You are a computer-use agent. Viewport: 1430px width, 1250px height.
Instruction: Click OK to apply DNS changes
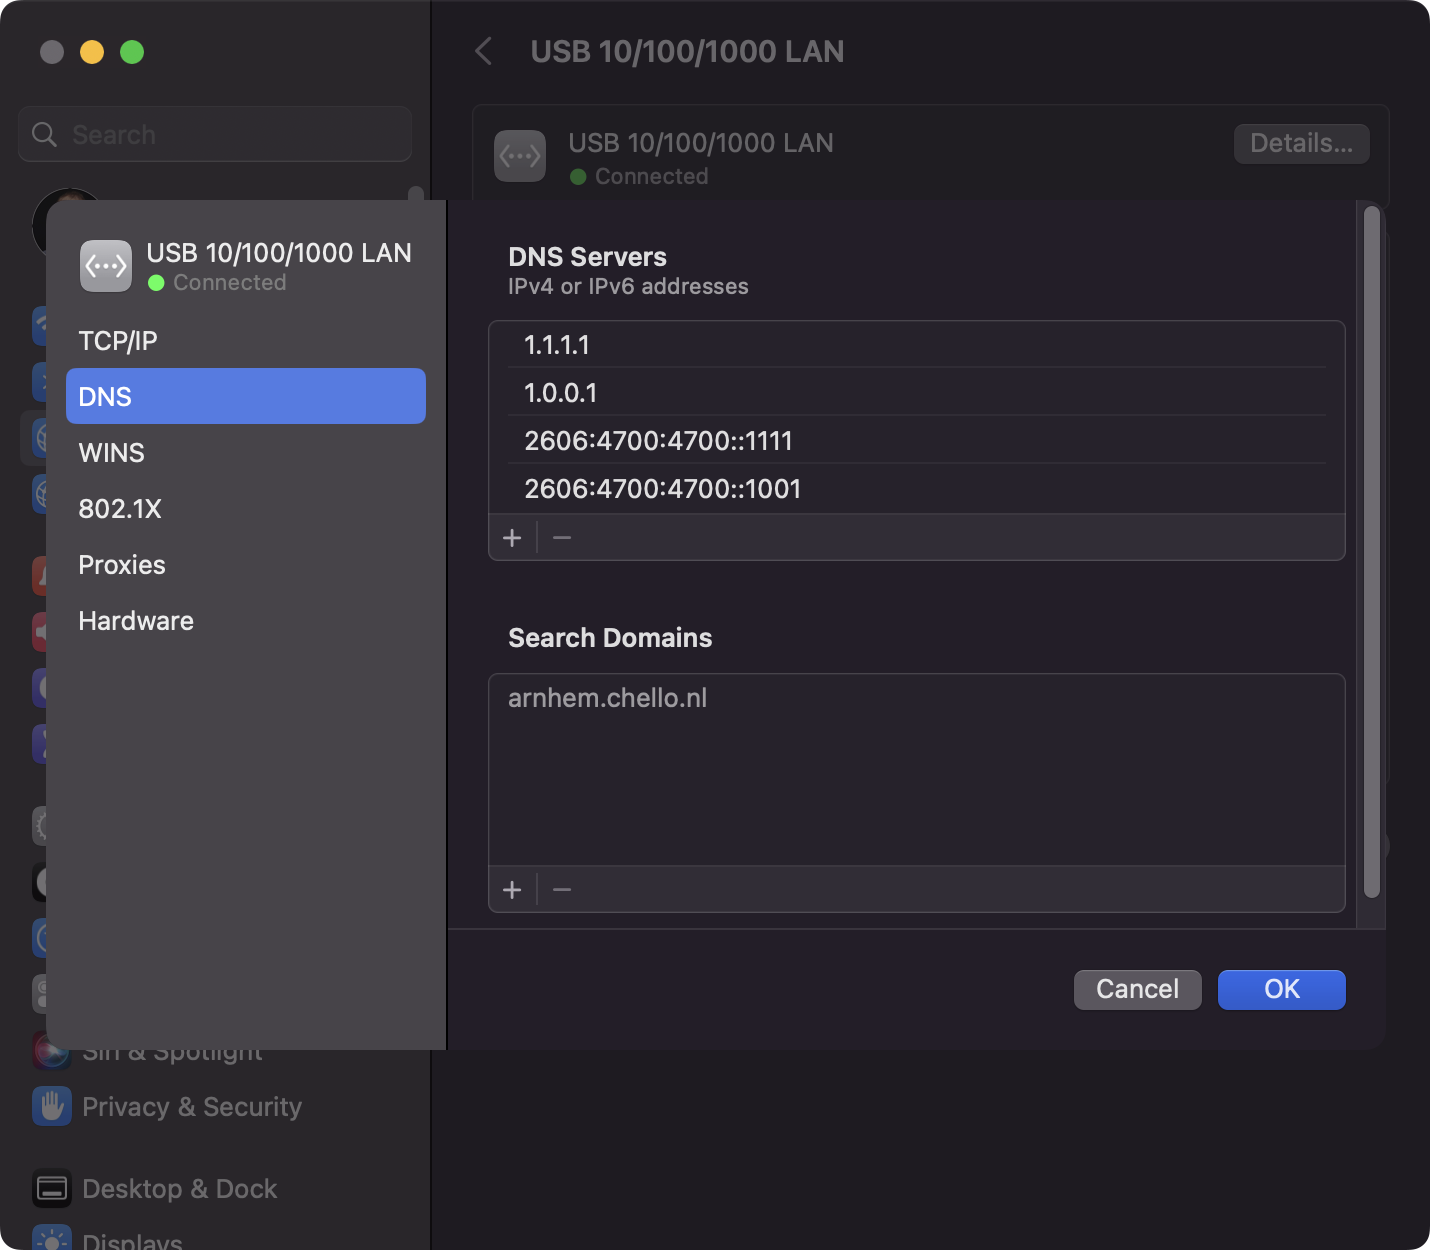(1281, 989)
